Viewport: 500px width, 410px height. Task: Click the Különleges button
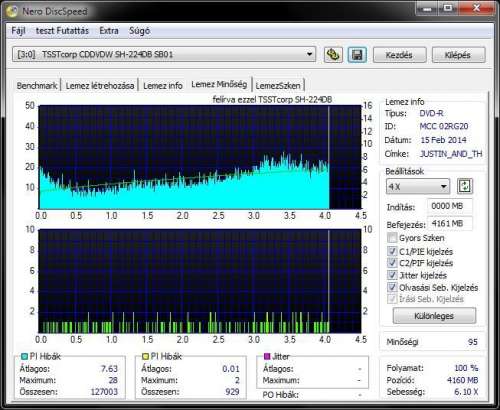[434, 316]
